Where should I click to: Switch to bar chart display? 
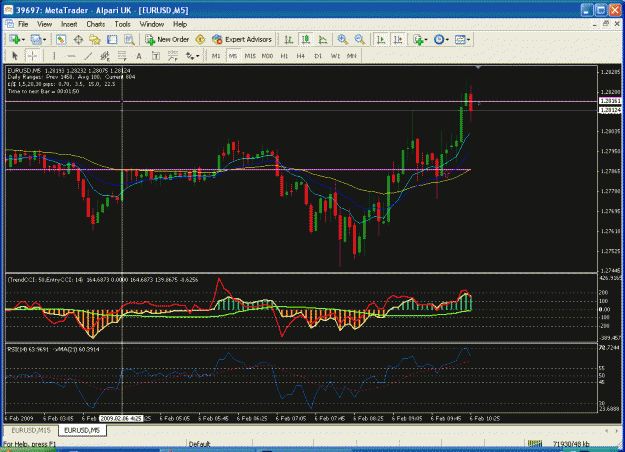pos(289,39)
